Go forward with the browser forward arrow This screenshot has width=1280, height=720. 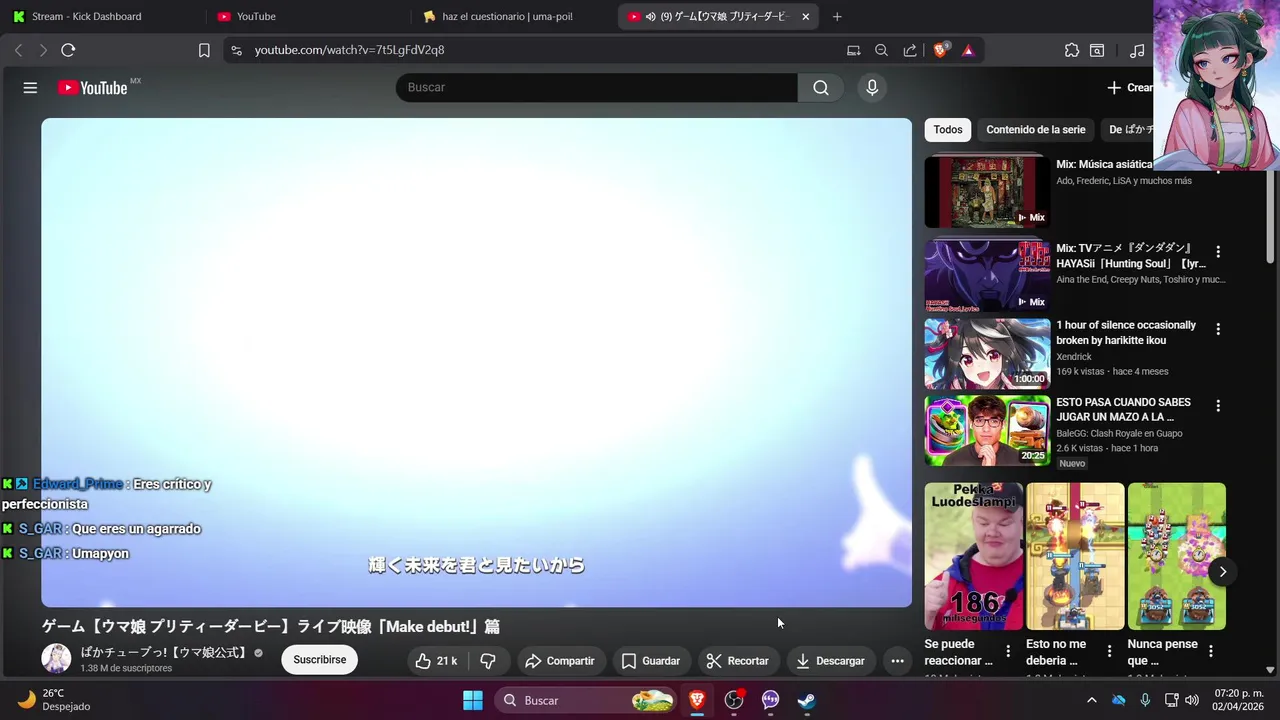tap(43, 50)
